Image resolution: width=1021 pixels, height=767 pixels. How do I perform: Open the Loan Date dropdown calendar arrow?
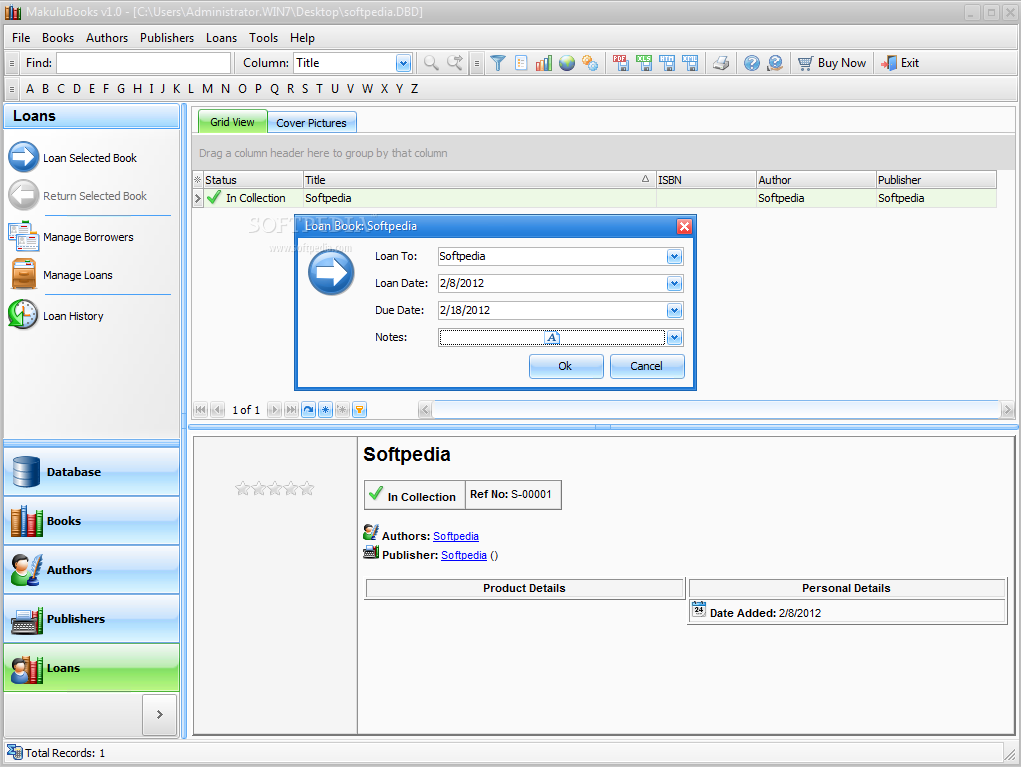[675, 283]
